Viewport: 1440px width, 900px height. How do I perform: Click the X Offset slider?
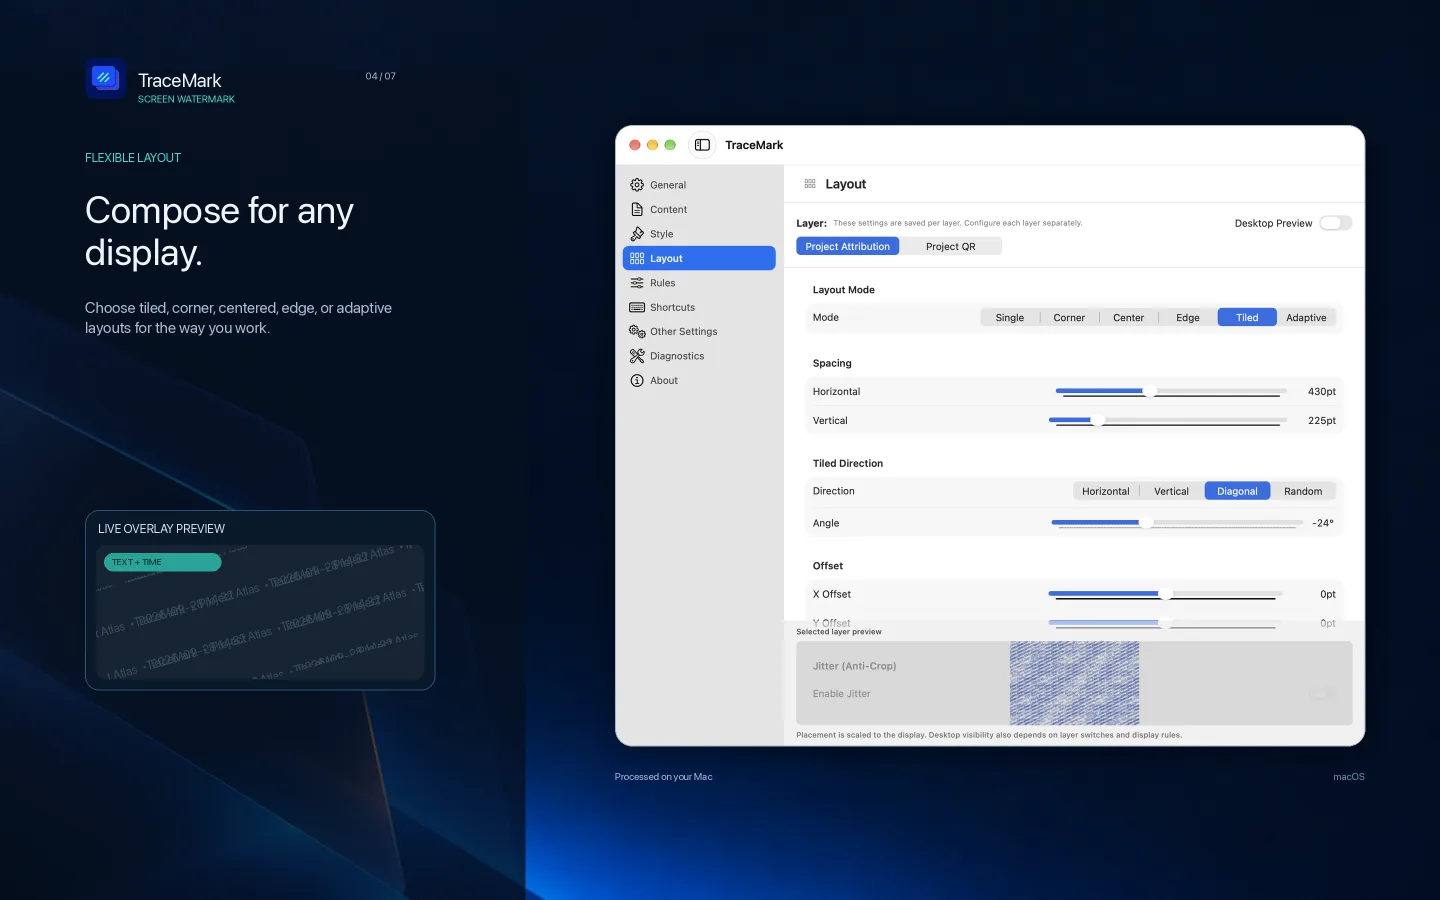tap(1166, 594)
